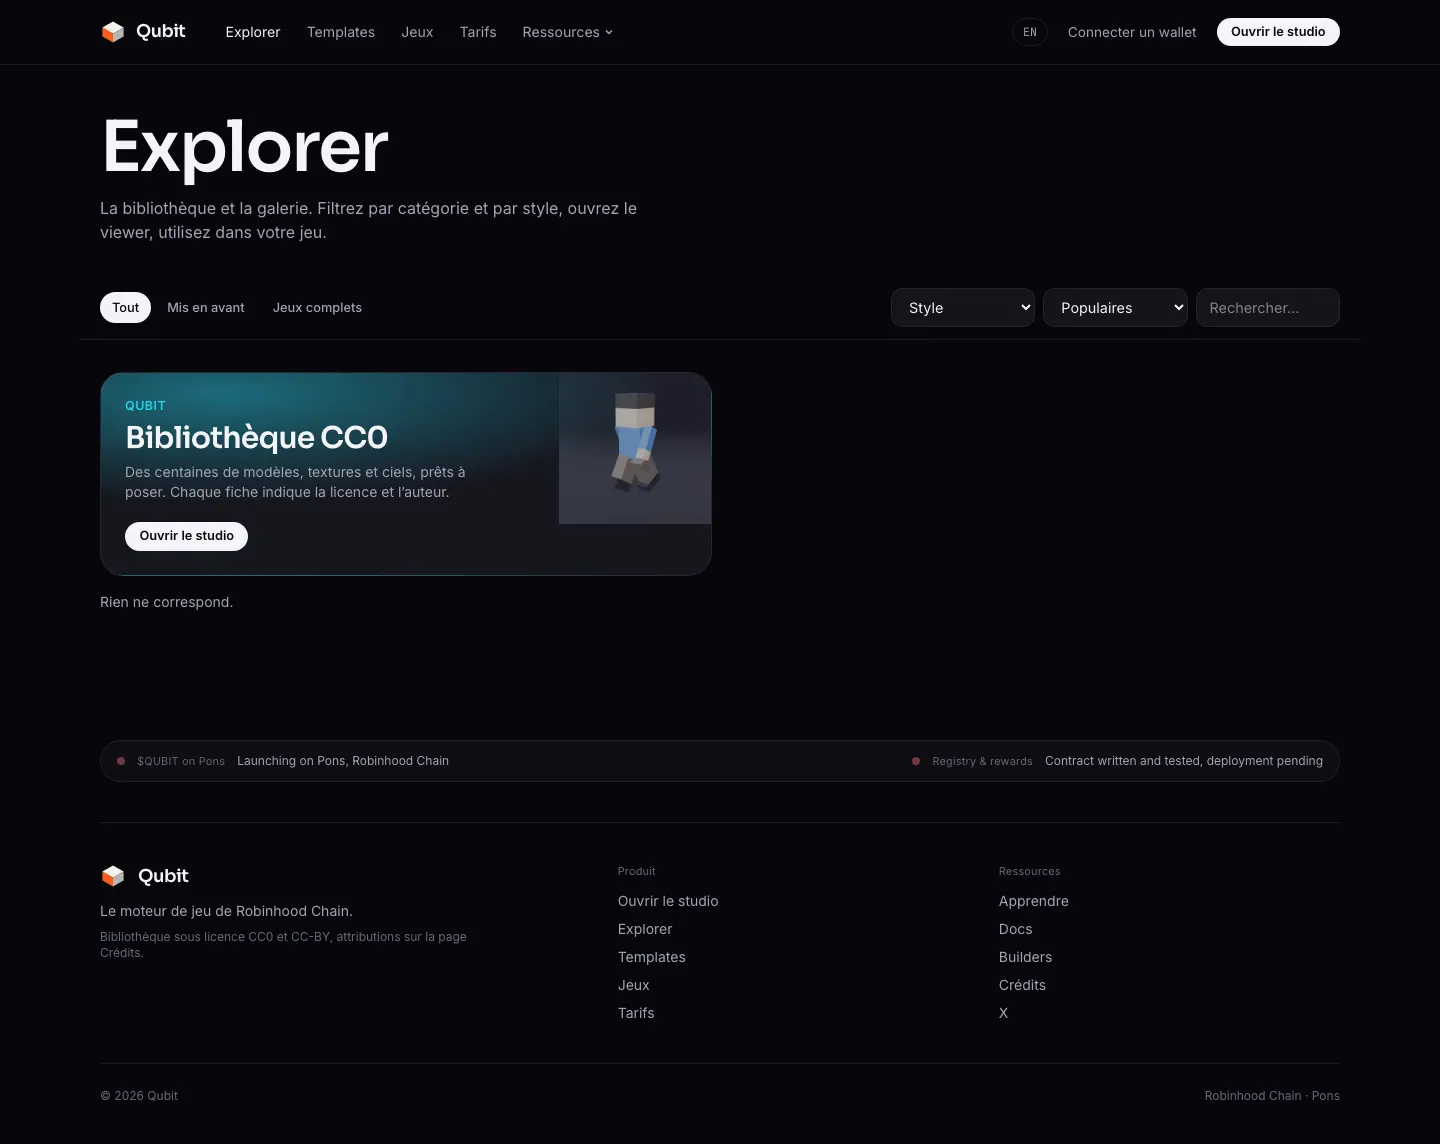Open footer link Crédits

pos(1022,985)
